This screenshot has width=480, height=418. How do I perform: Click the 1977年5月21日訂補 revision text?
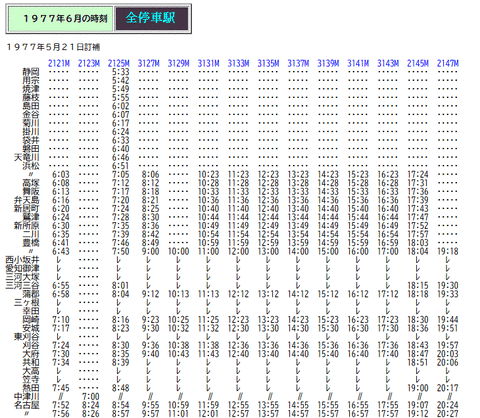[x=53, y=47]
